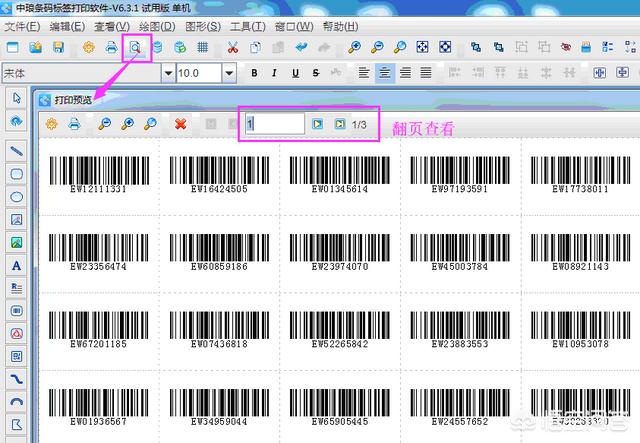Select the QR code tool
This screenshot has width=640, height=443.
point(16,356)
